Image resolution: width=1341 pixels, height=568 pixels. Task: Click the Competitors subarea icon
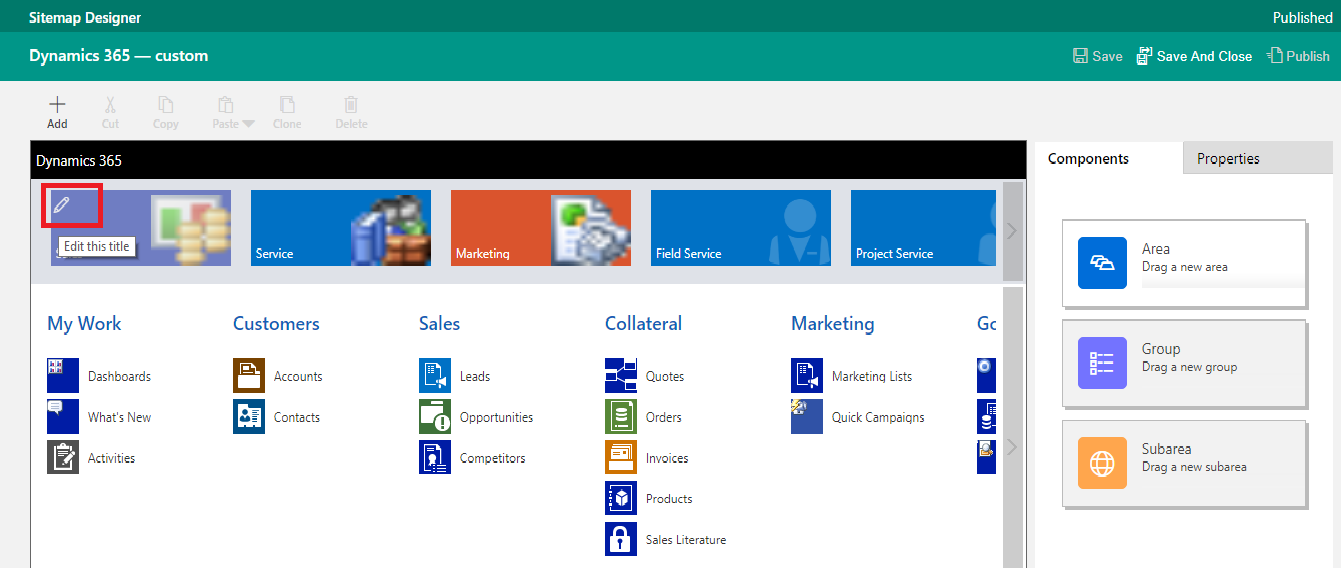tap(435, 458)
